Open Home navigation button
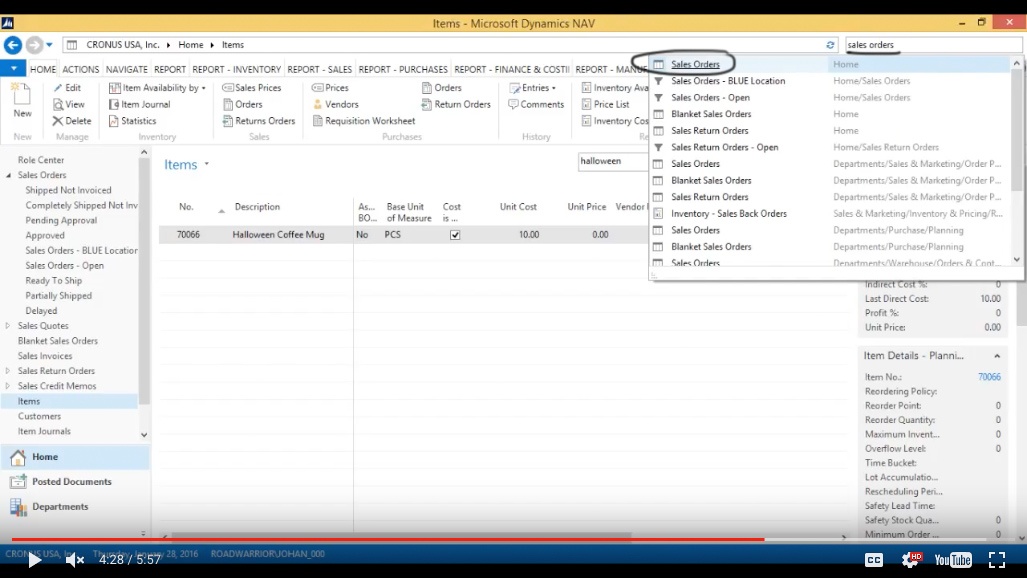This screenshot has width=1027, height=578. (x=75, y=457)
